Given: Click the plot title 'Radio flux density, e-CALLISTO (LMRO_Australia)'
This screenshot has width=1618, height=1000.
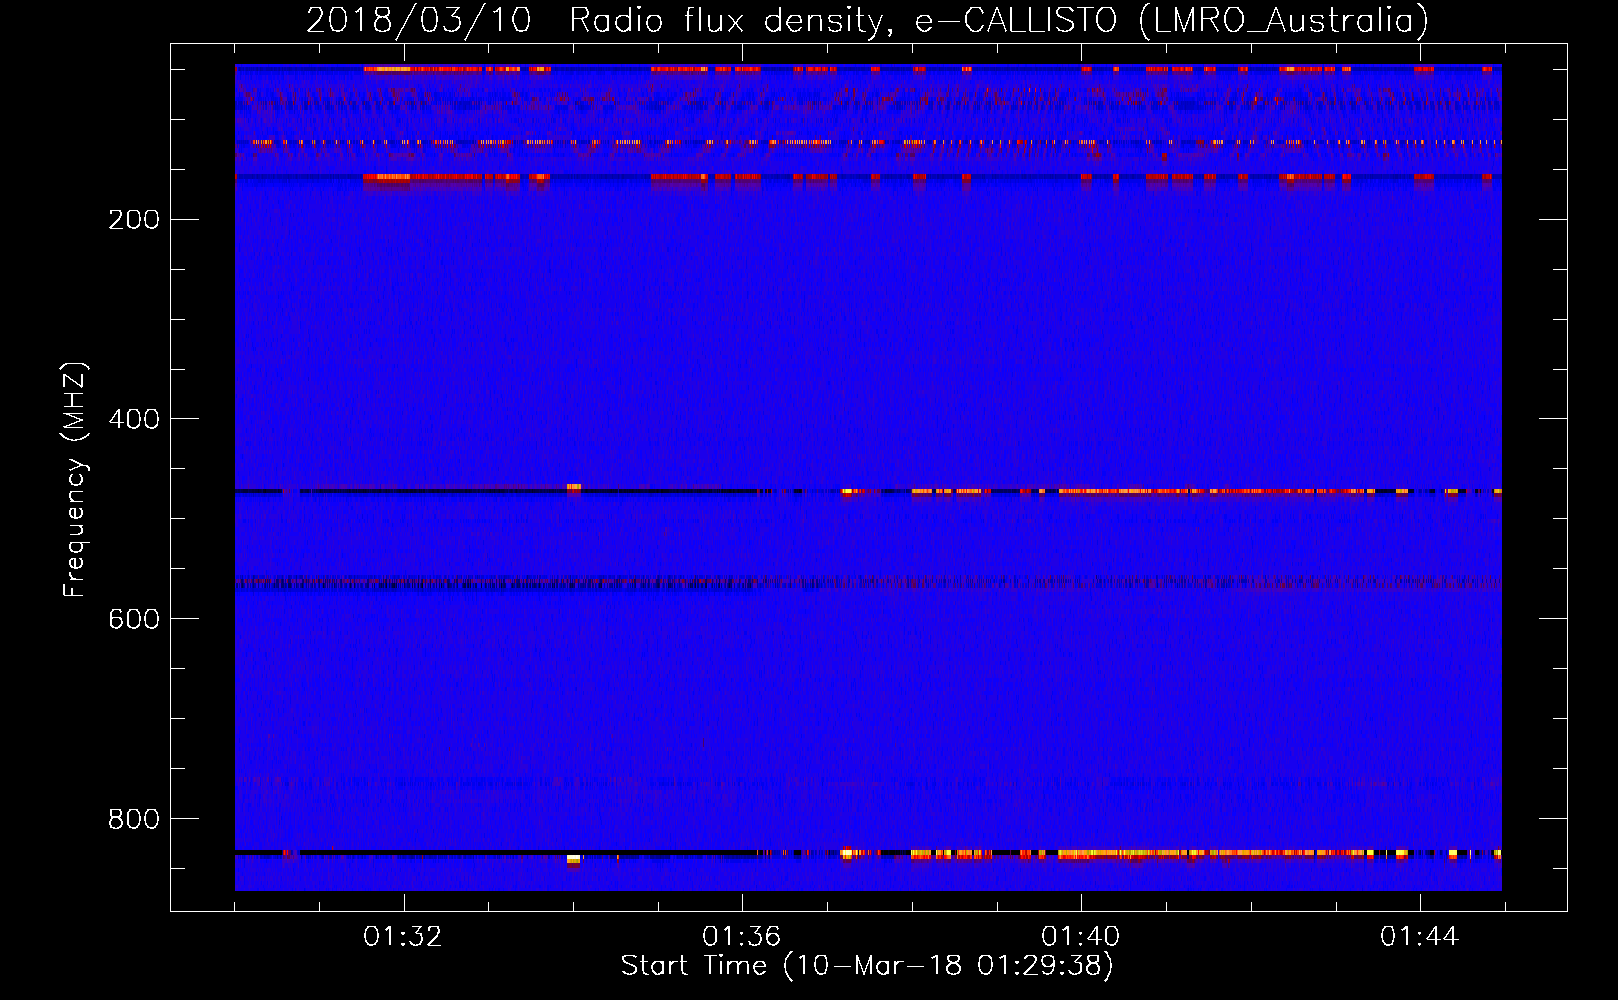Looking at the screenshot, I should click(x=999, y=21).
